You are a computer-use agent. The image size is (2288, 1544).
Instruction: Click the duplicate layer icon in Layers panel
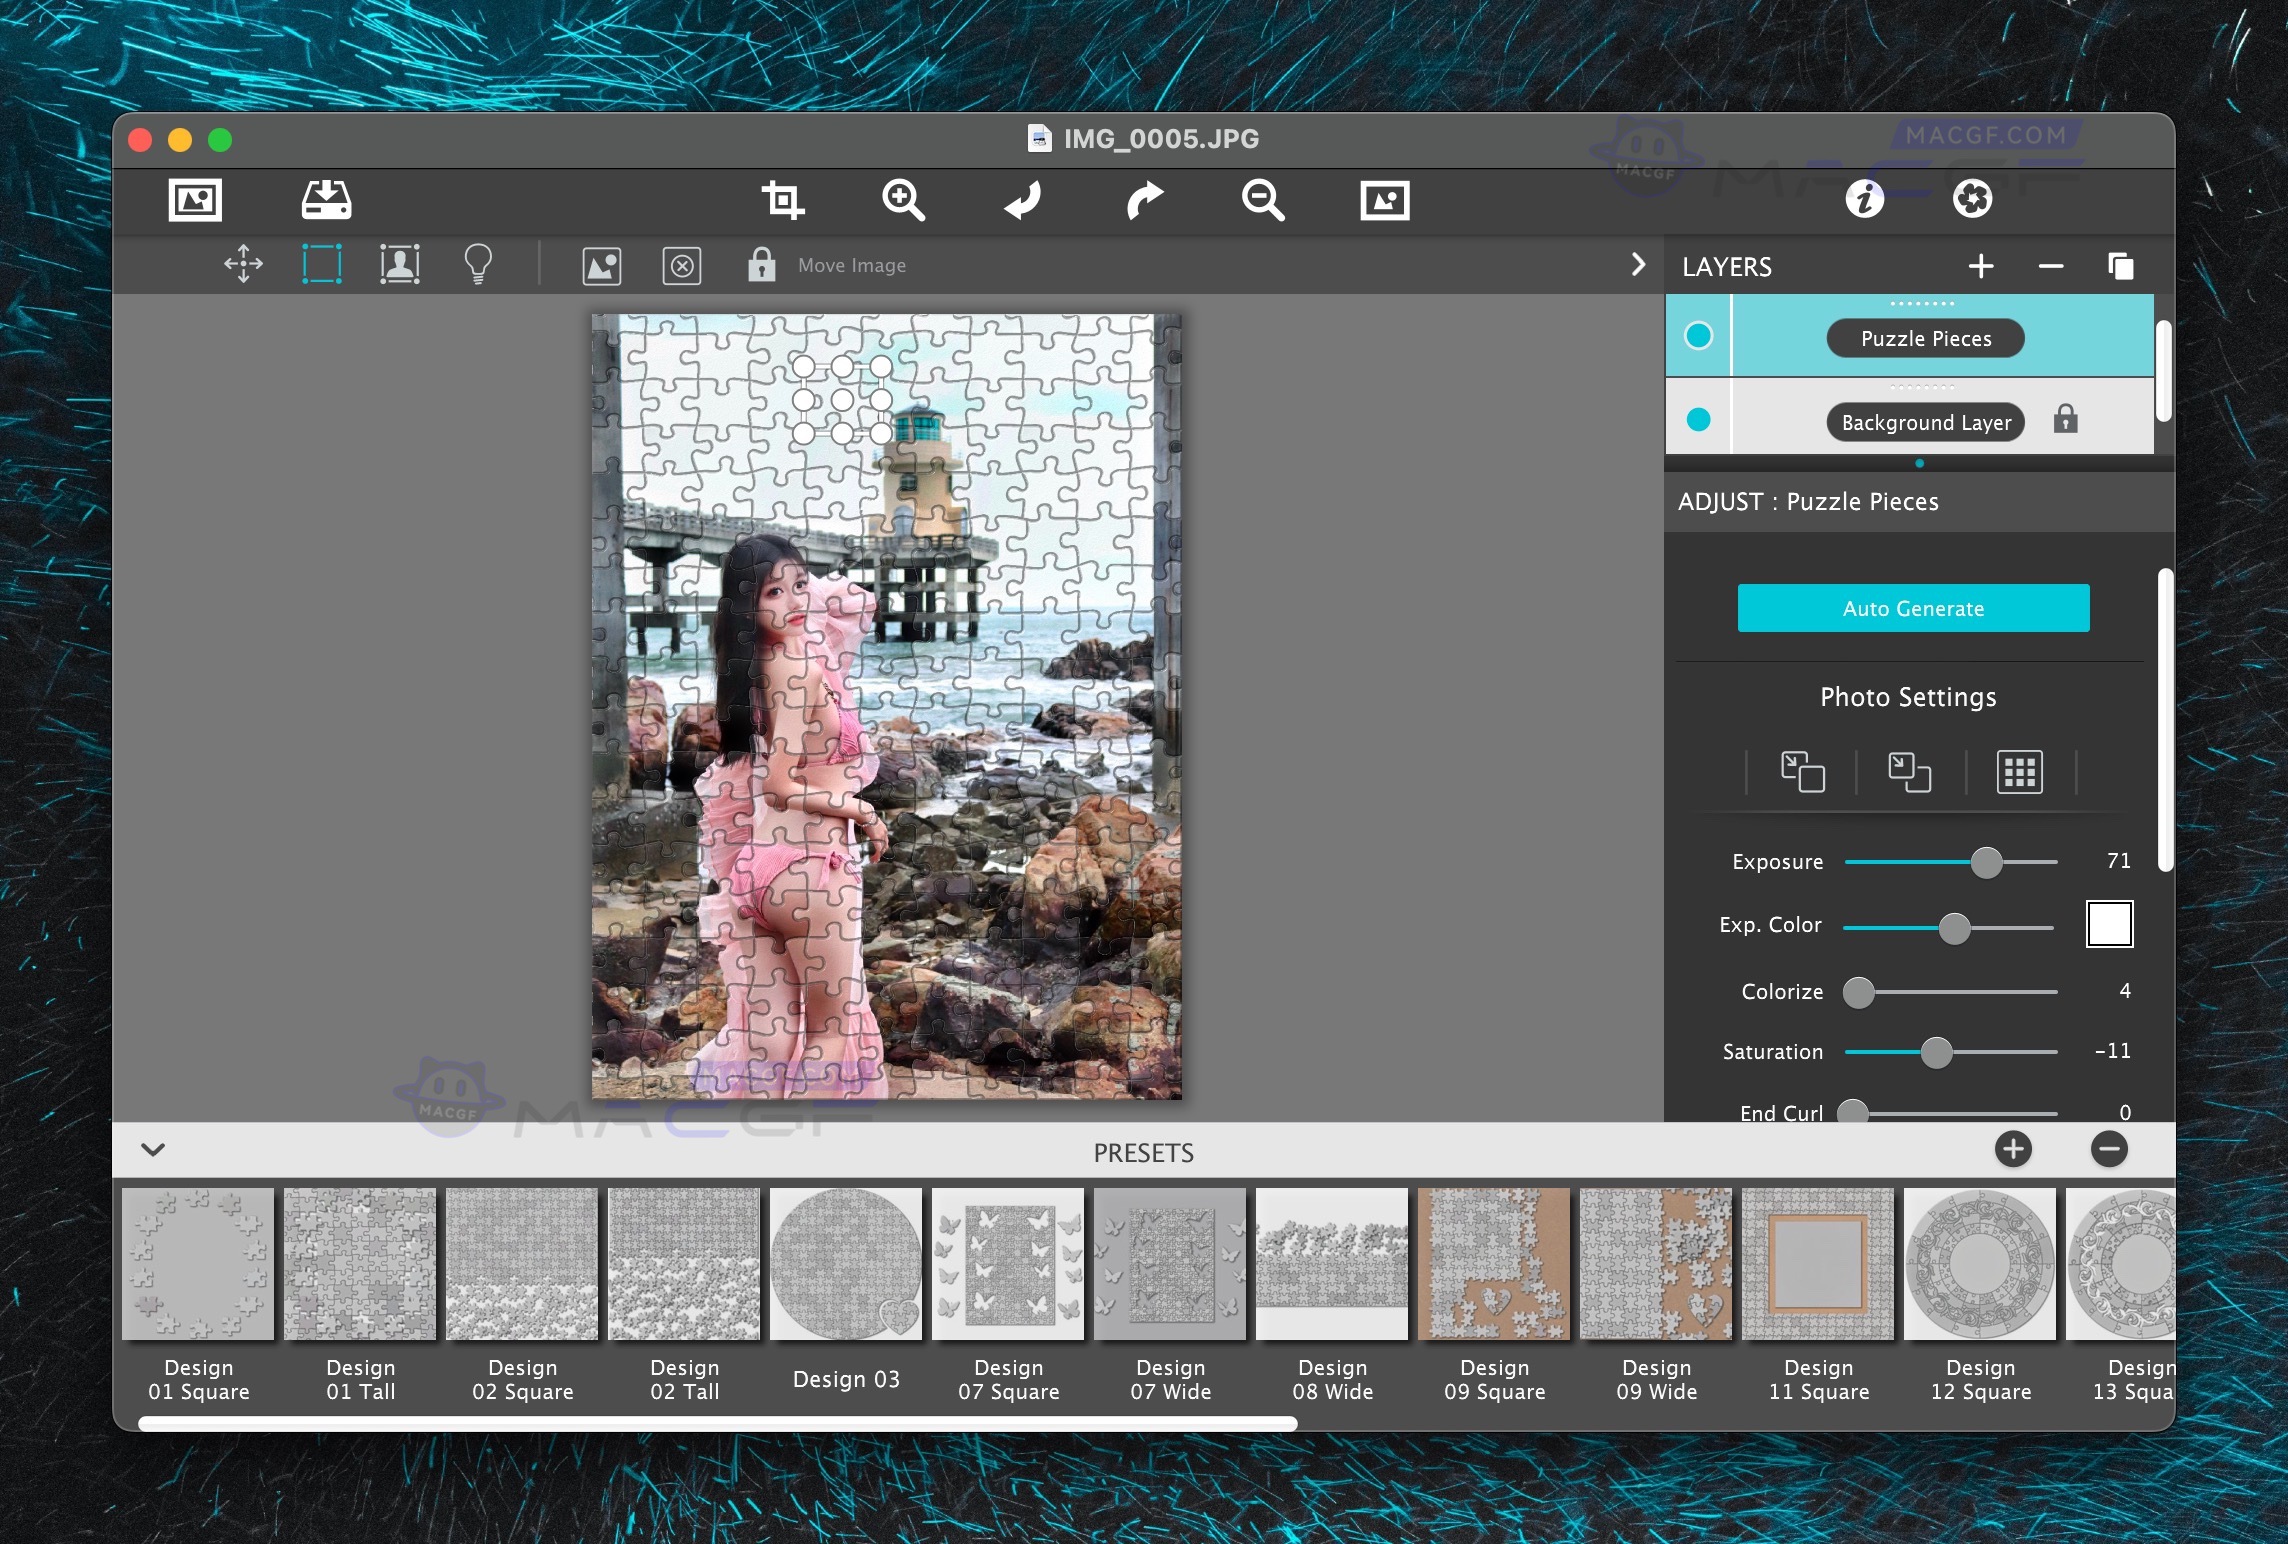tap(2121, 266)
